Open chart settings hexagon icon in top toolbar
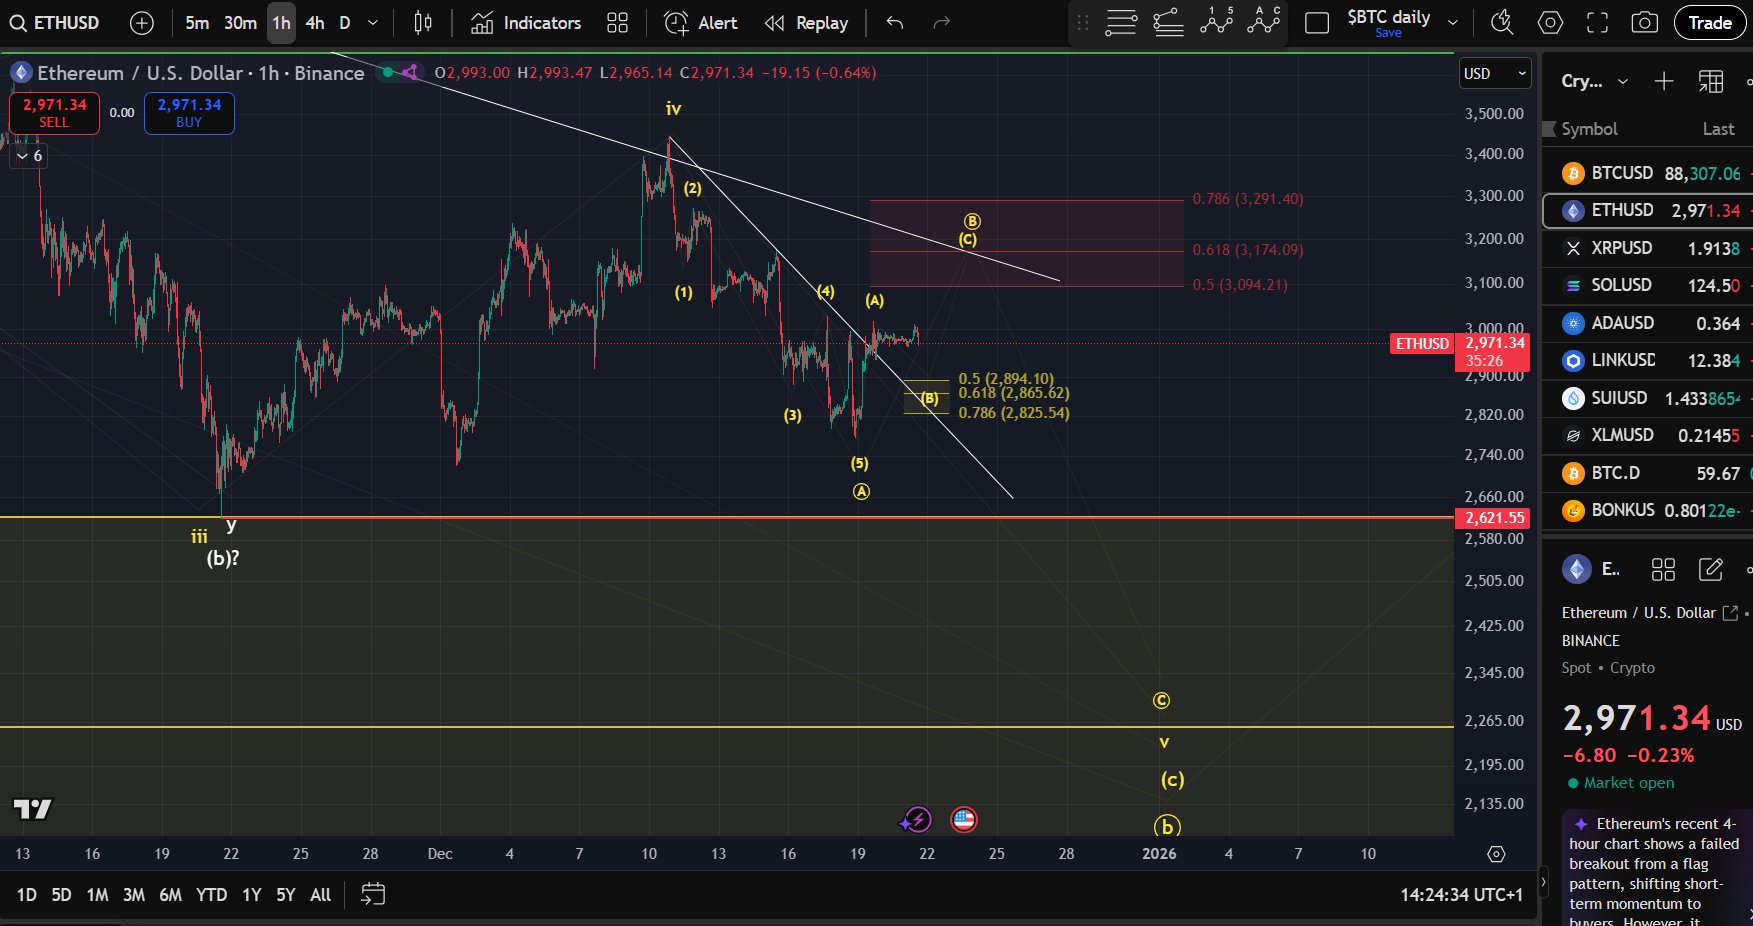1753x926 pixels. point(1550,23)
